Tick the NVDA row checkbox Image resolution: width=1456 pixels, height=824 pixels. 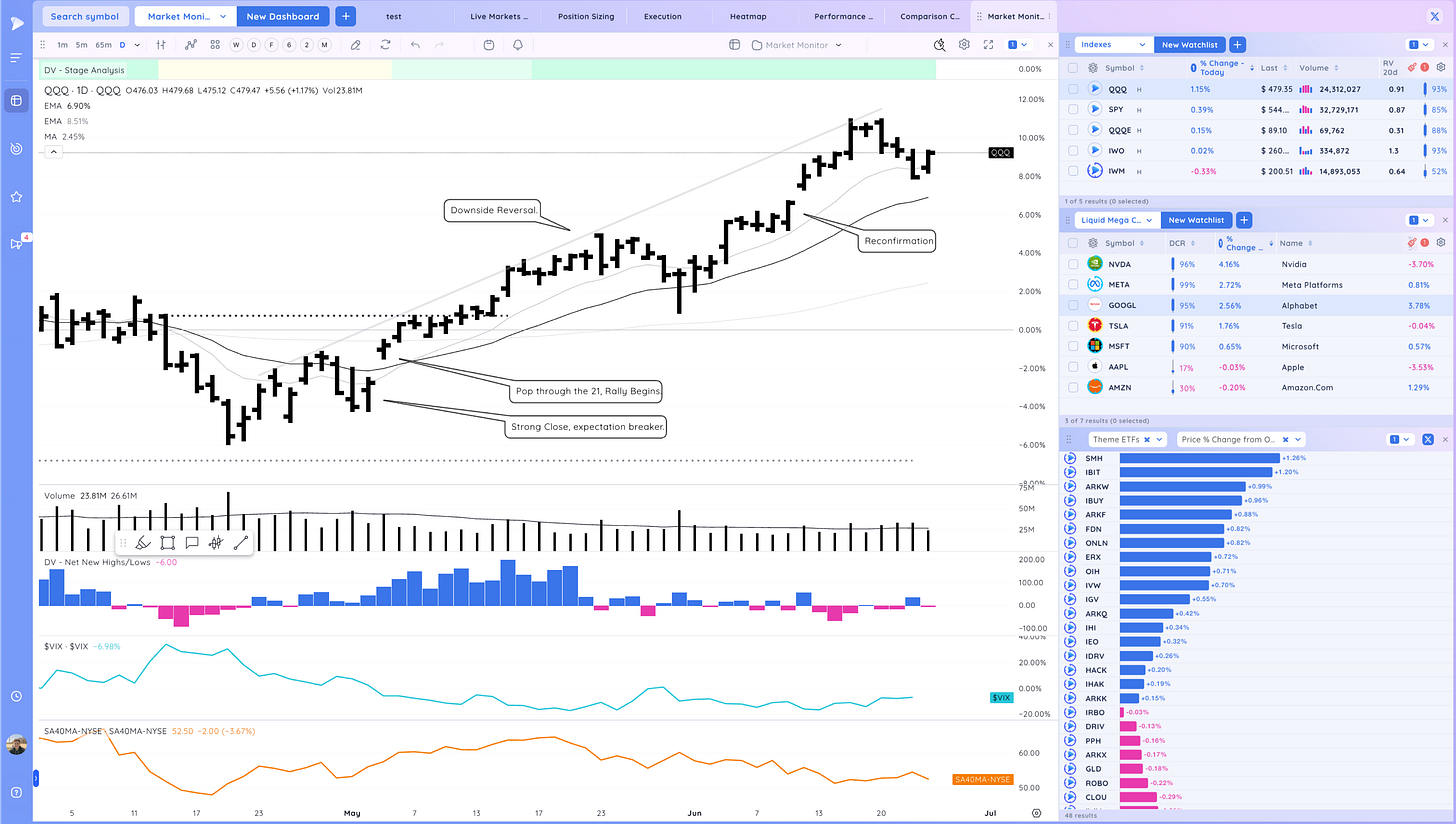[x=1073, y=265]
